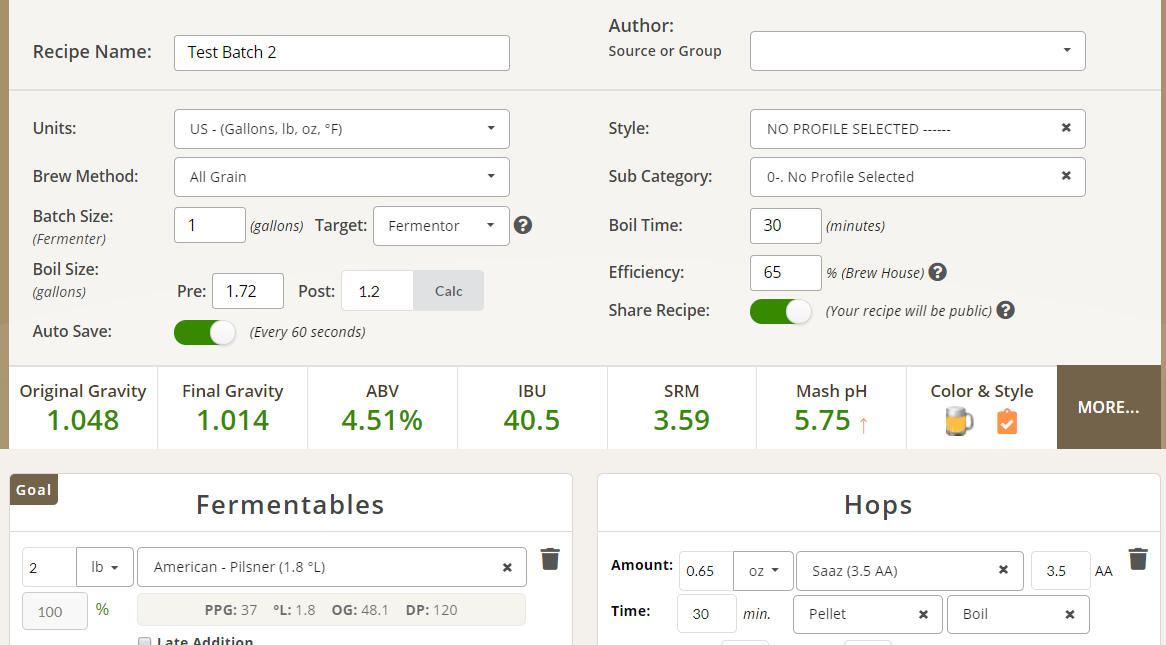Image resolution: width=1166 pixels, height=645 pixels.
Task: Toggle the Auto Save switch
Action: click(x=205, y=332)
